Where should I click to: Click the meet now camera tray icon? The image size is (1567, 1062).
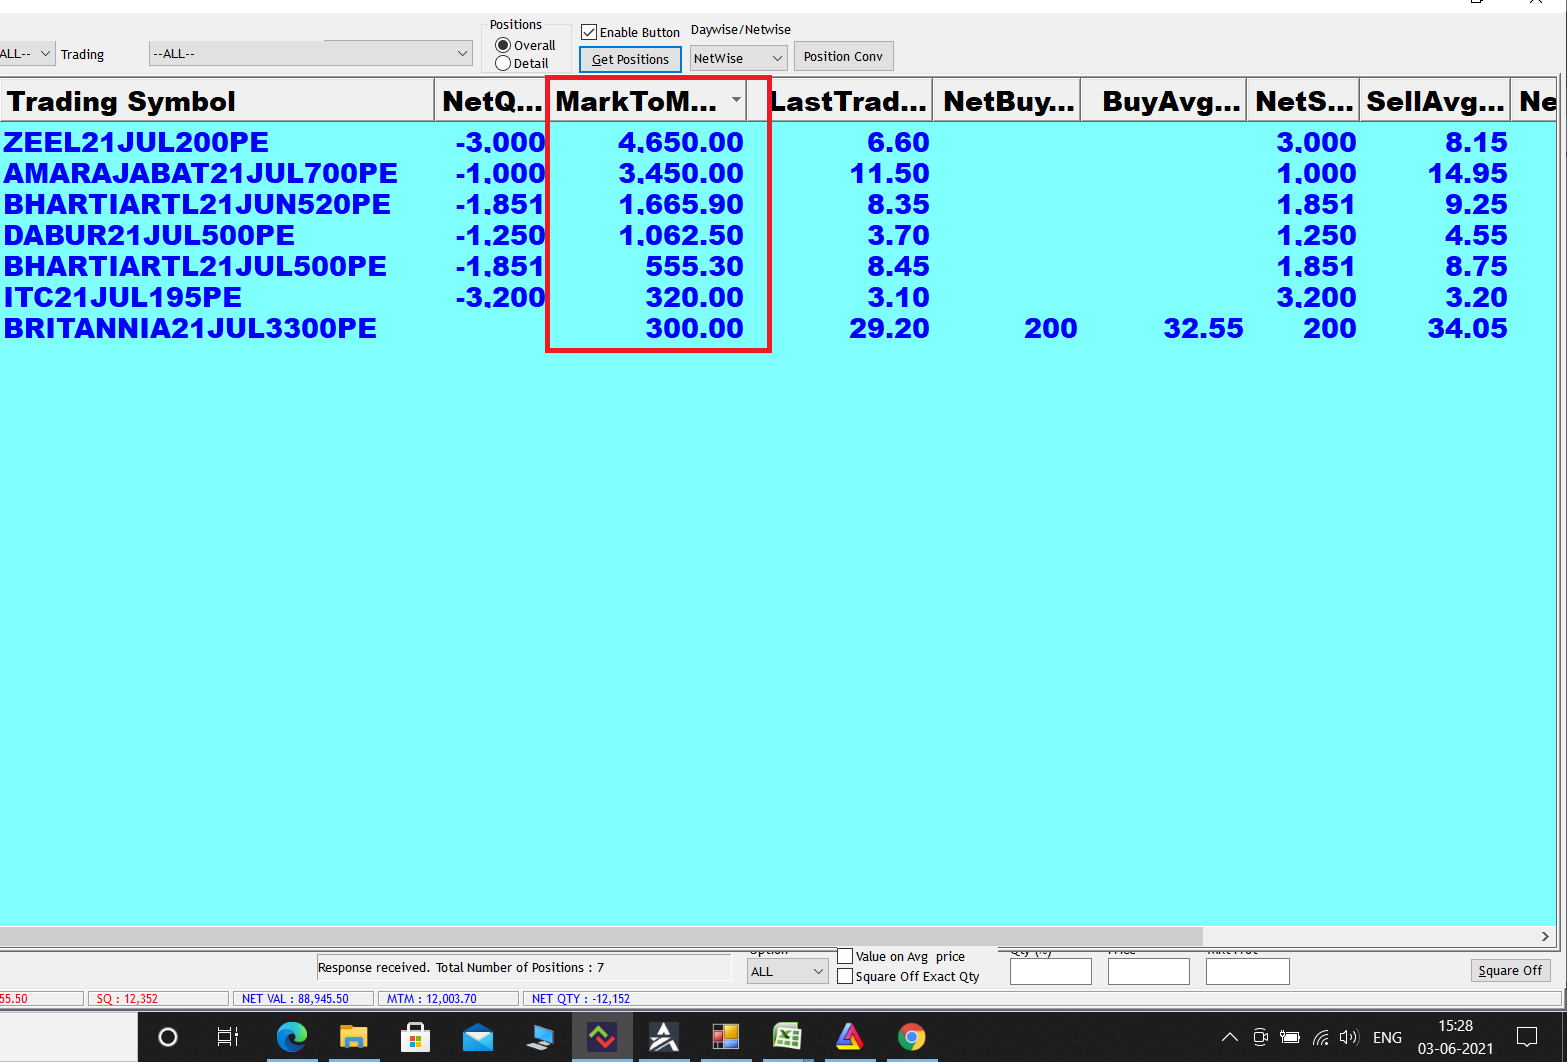(1261, 1037)
